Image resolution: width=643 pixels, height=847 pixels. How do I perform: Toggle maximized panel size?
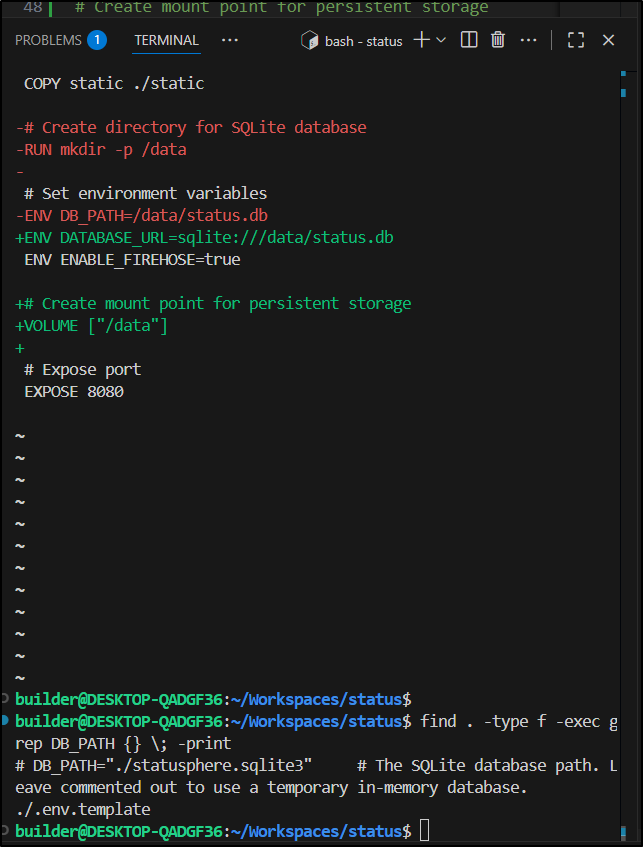click(x=576, y=40)
